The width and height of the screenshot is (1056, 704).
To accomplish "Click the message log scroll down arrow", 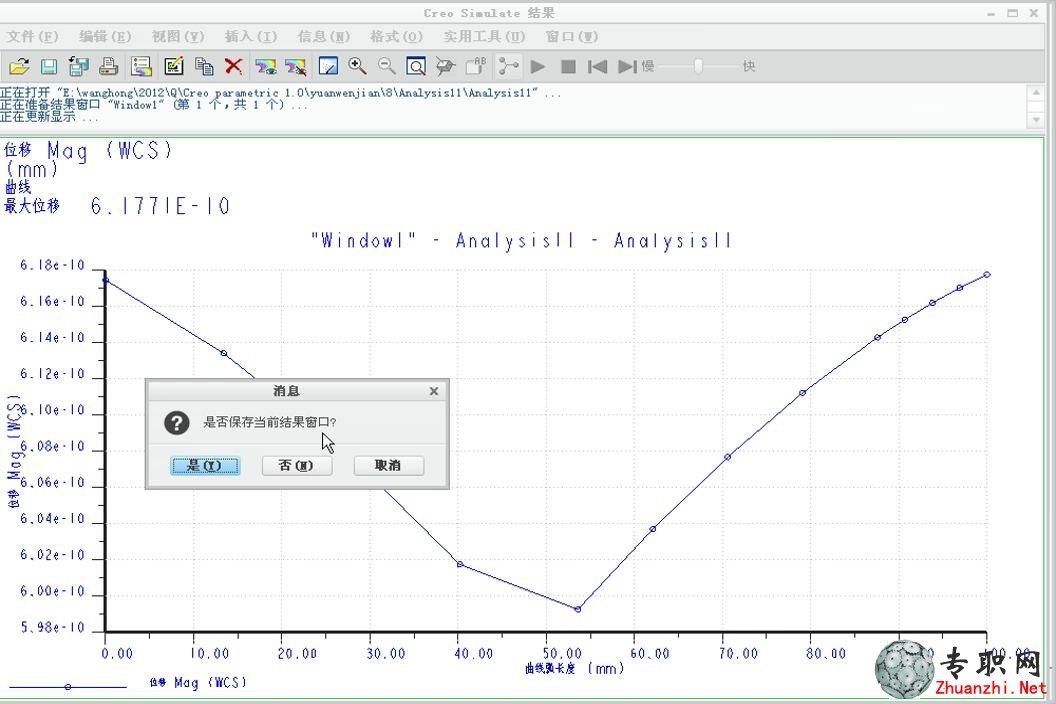I will pyautogui.click(x=1036, y=120).
